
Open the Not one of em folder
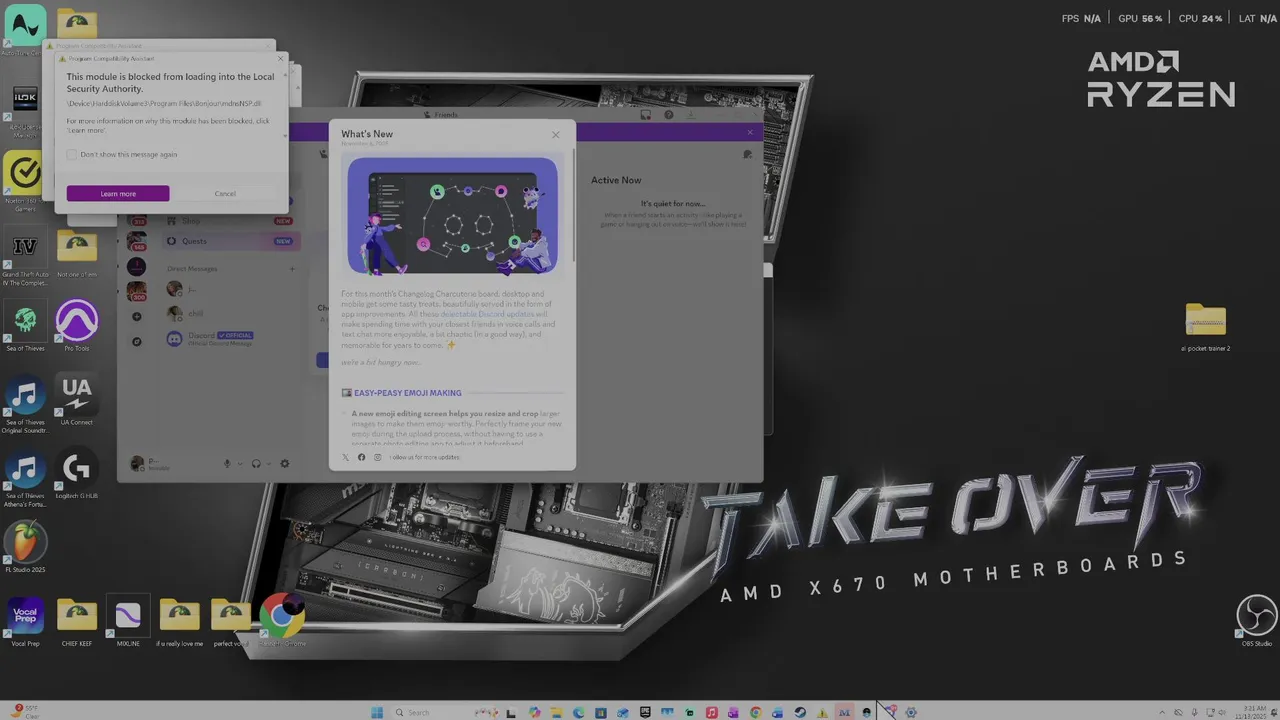click(77, 255)
